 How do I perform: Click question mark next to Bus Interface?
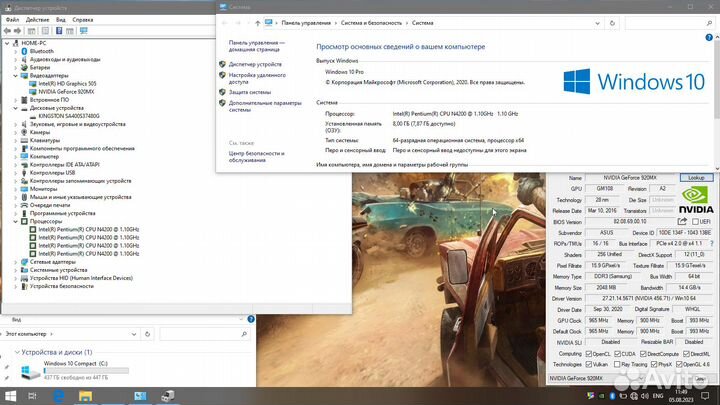pyautogui.click(x=712, y=243)
